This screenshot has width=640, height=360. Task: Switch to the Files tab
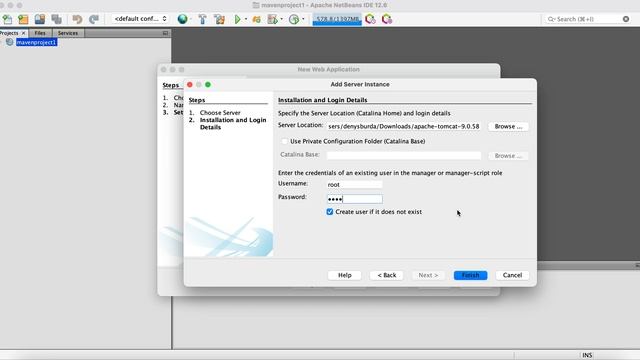(40, 33)
